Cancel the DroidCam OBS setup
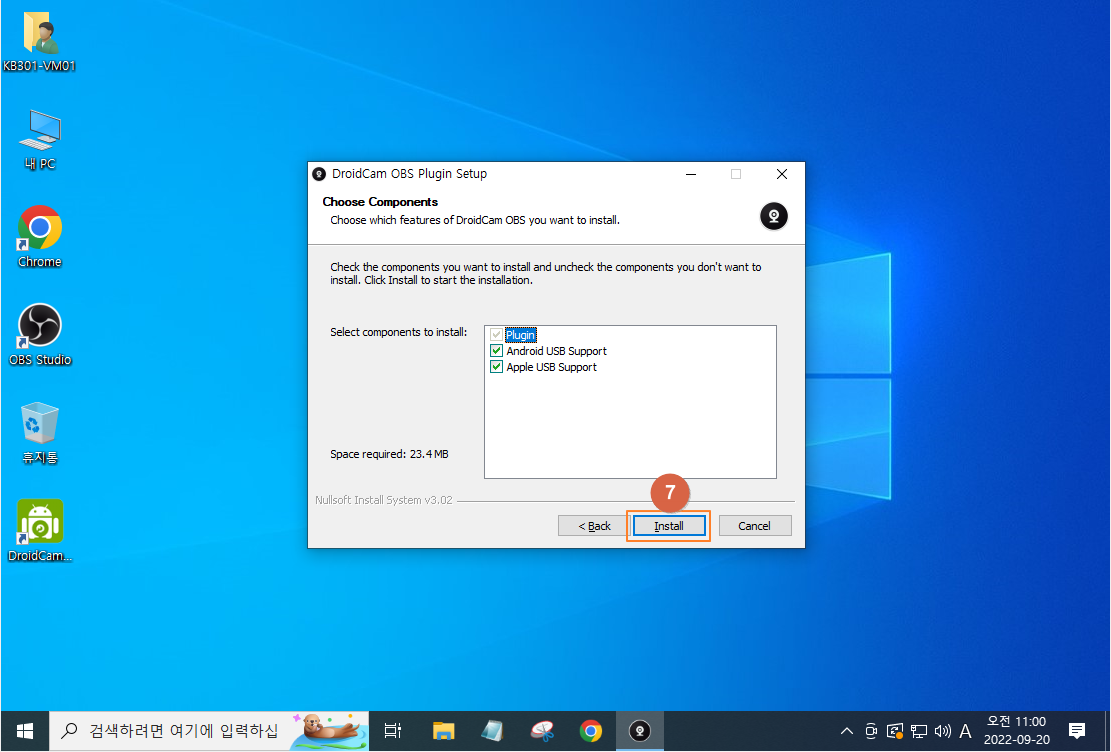This screenshot has height=752, width=1111. coord(755,526)
